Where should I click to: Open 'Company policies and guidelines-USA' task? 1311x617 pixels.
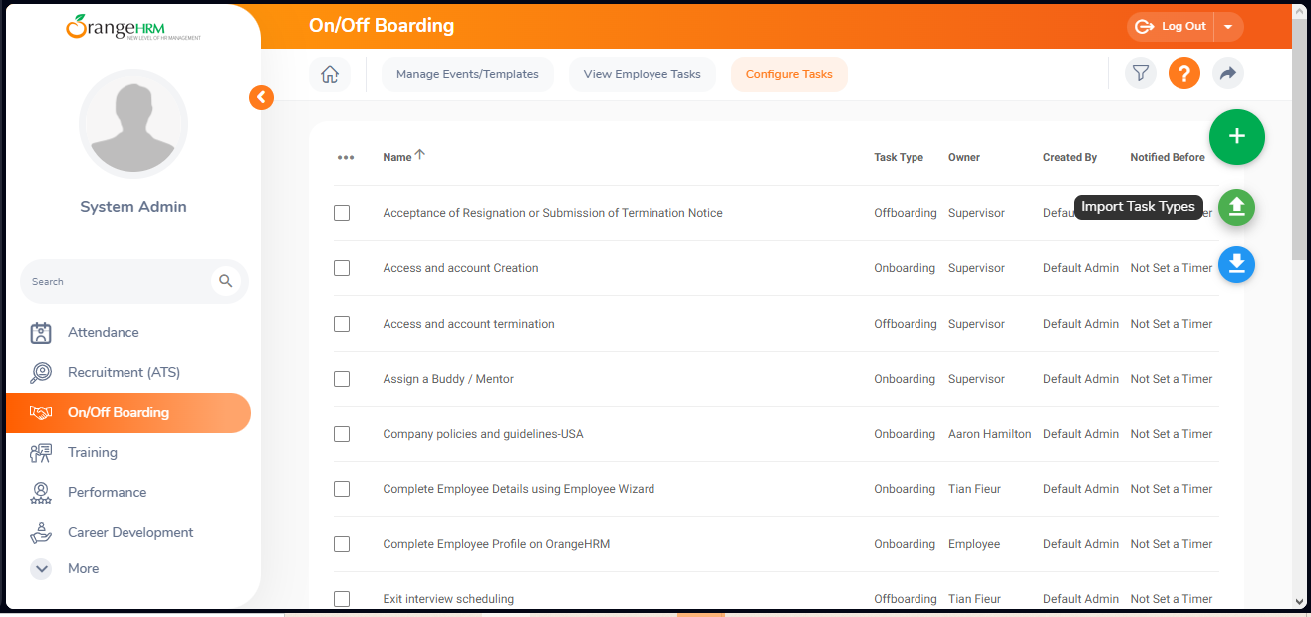pos(483,434)
